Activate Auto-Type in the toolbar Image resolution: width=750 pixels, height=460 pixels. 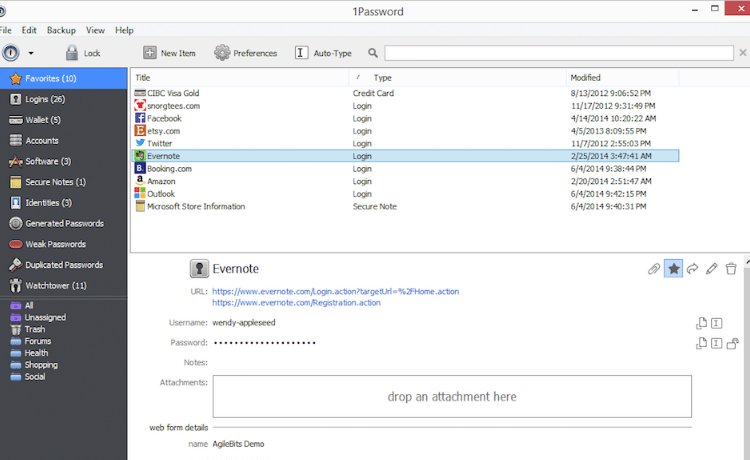(x=323, y=53)
